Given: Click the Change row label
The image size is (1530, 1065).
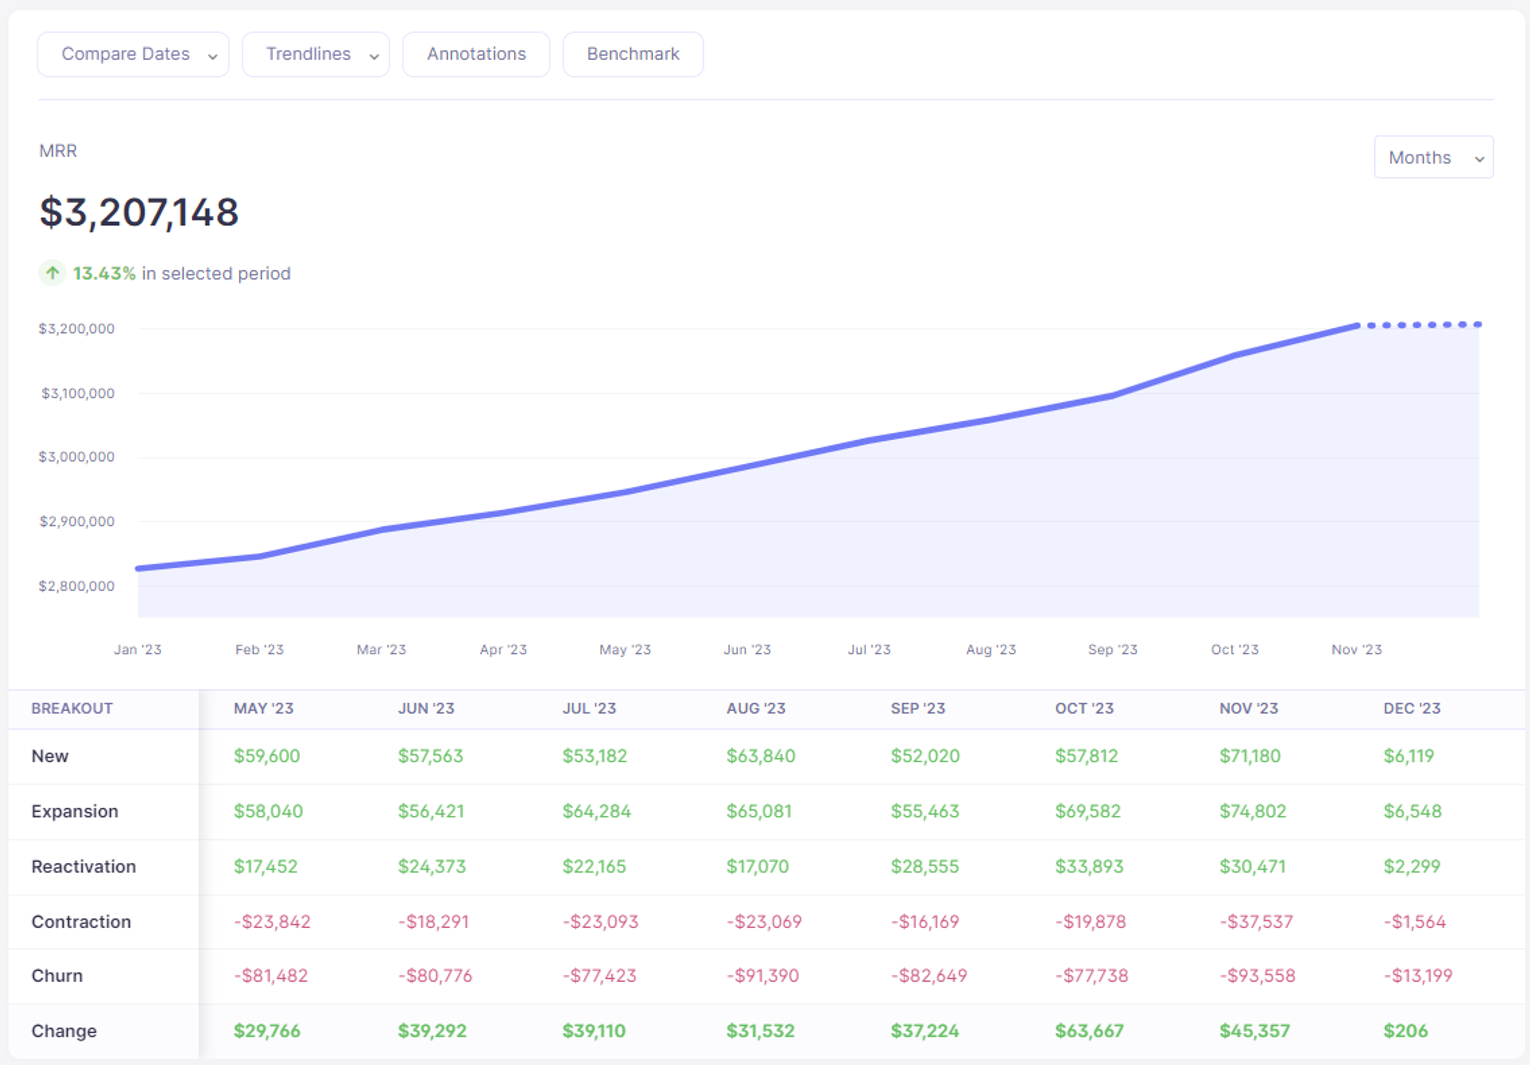Looking at the screenshot, I should [64, 1031].
